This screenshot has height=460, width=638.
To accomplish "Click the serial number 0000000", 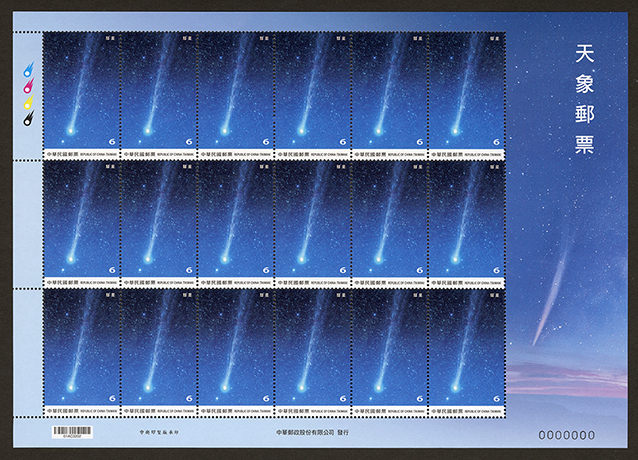I will point(566,435).
